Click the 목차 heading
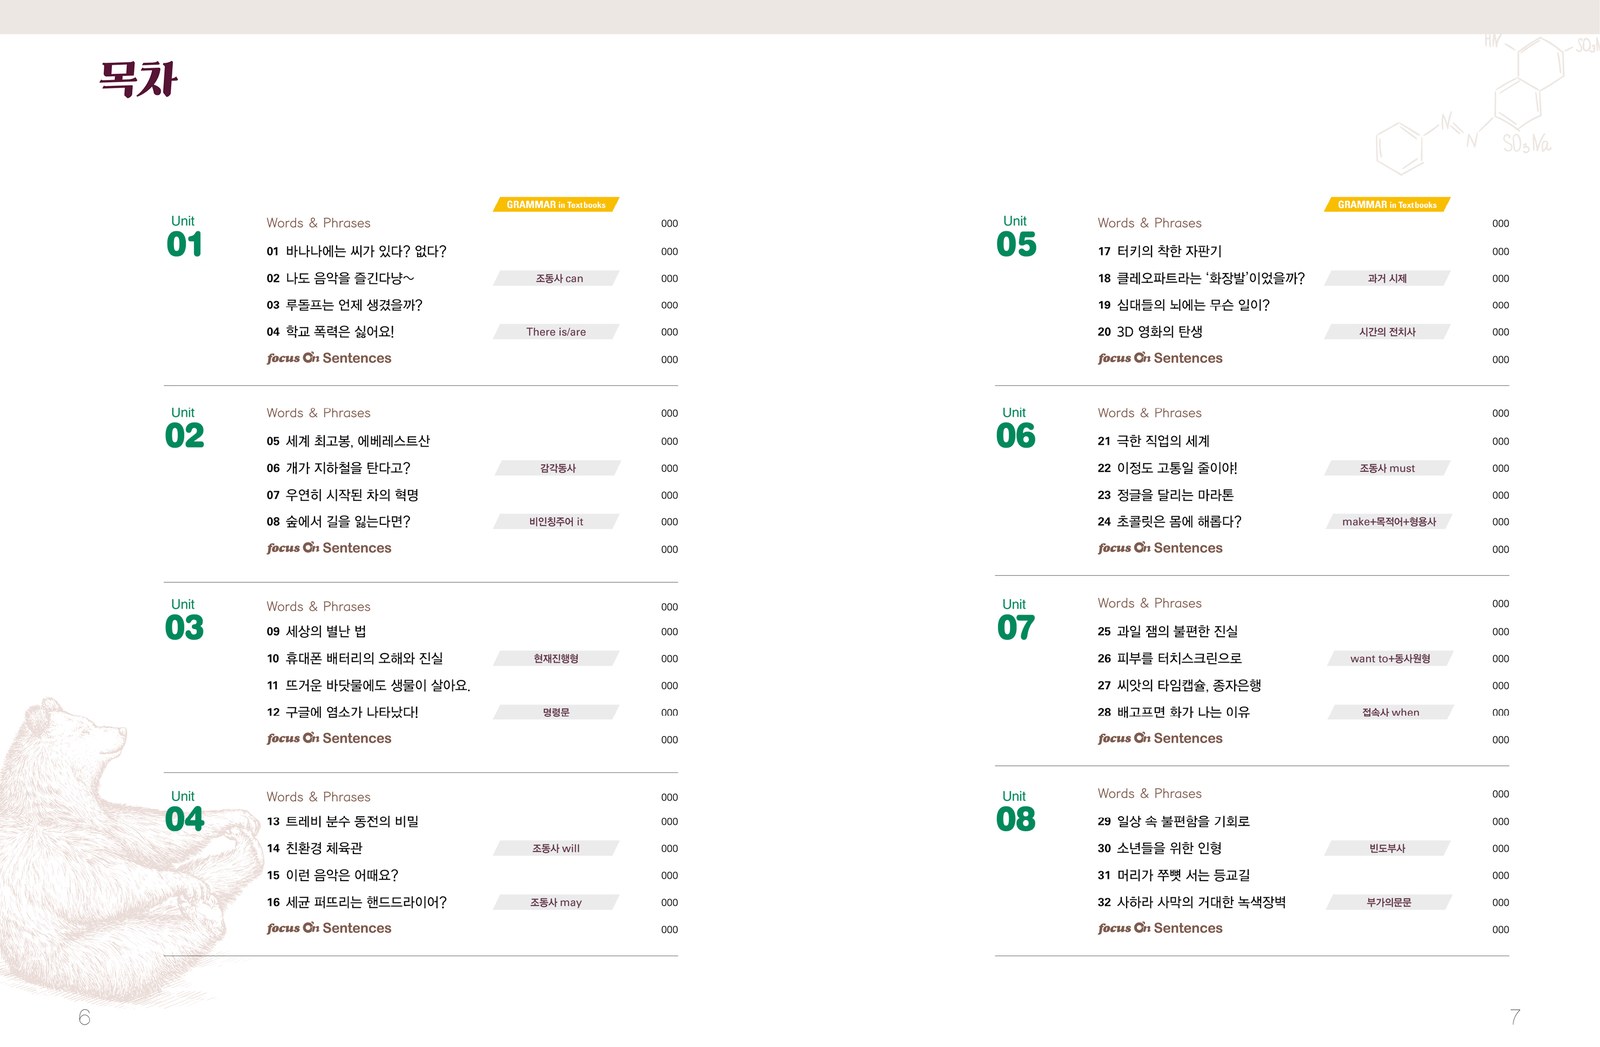 tap(139, 79)
